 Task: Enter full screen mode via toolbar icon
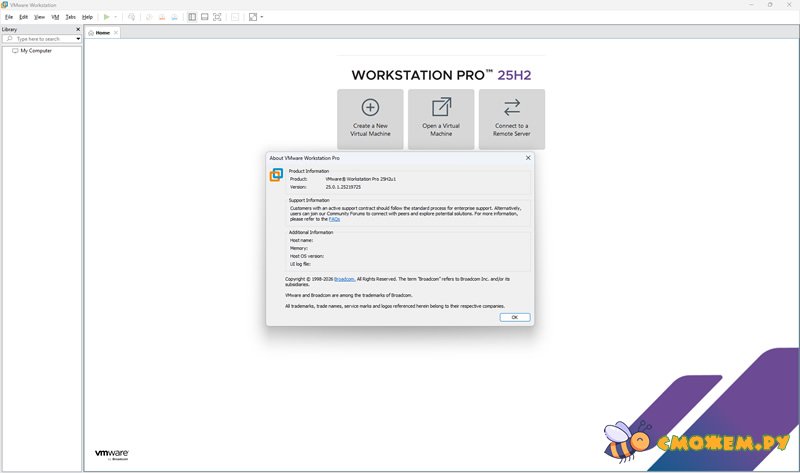pyautogui.click(x=217, y=17)
